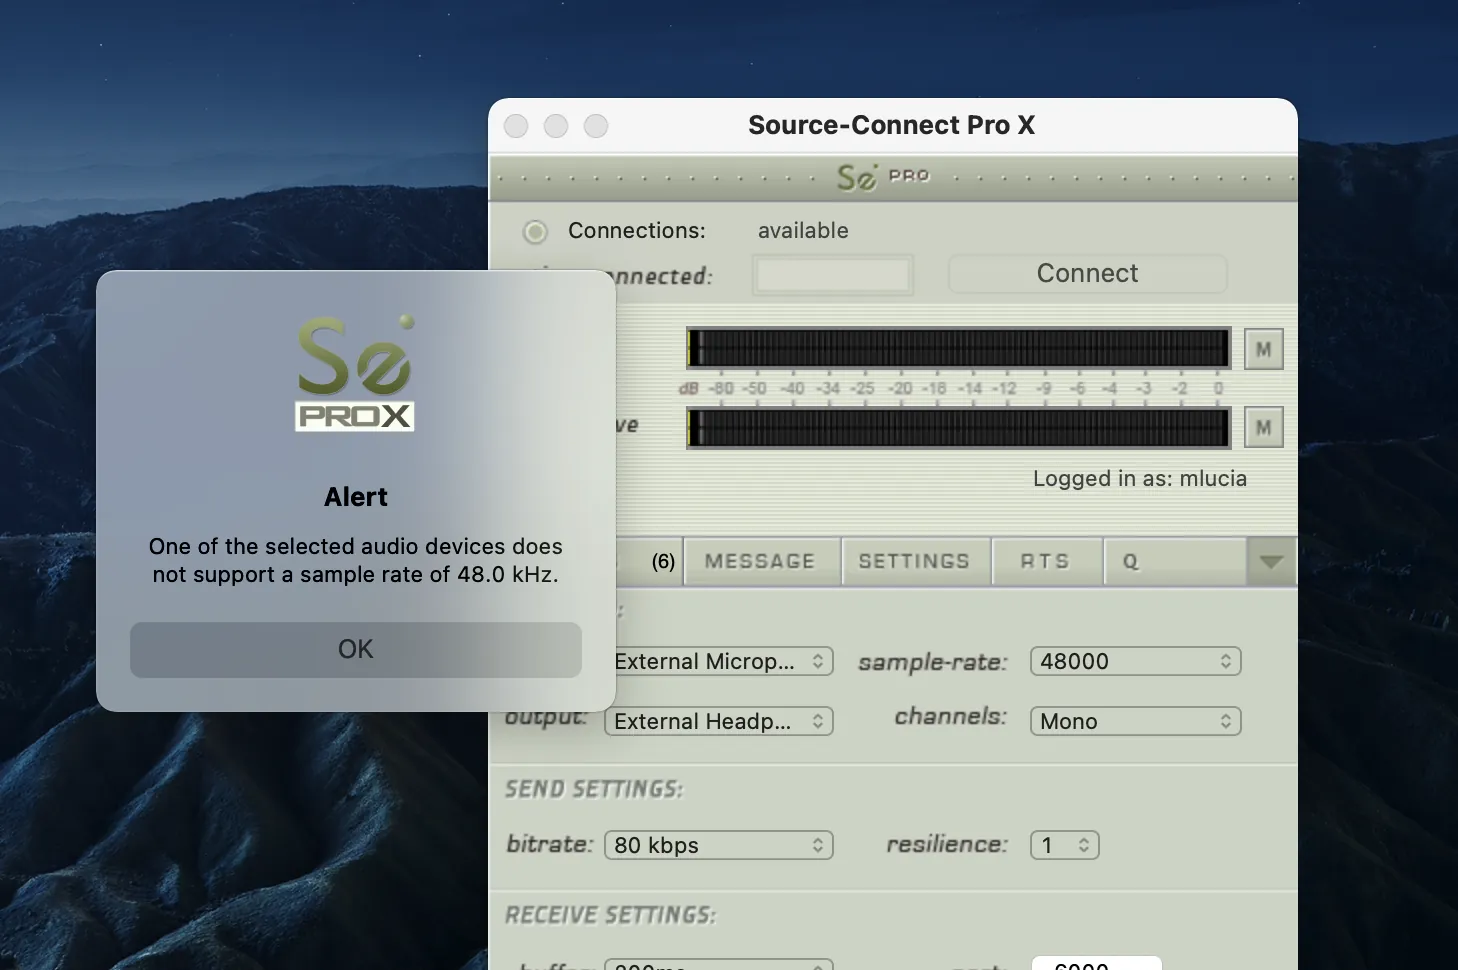This screenshot has height=970, width=1458.
Task: Open the RTS tab
Action: (x=1046, y=561)
